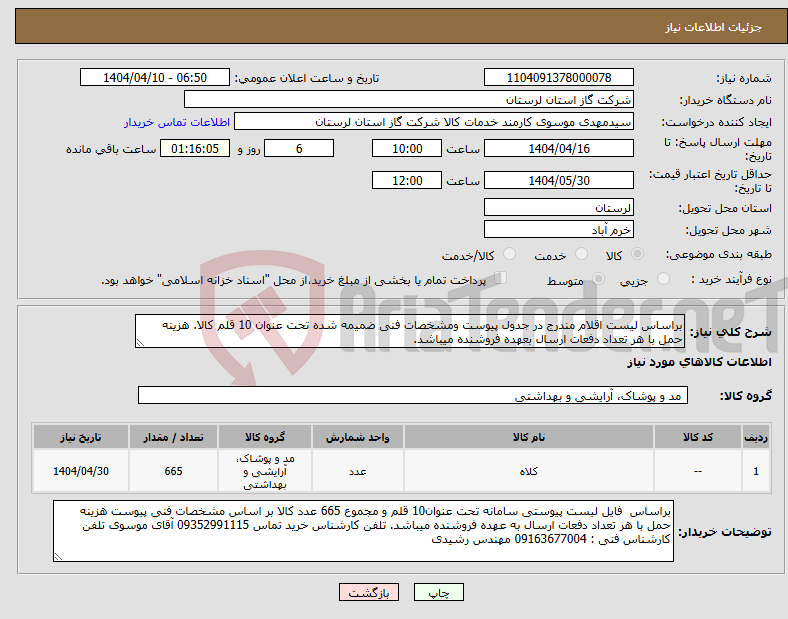
Task: Click the item name cell کلاه
Action: [529, 471]
